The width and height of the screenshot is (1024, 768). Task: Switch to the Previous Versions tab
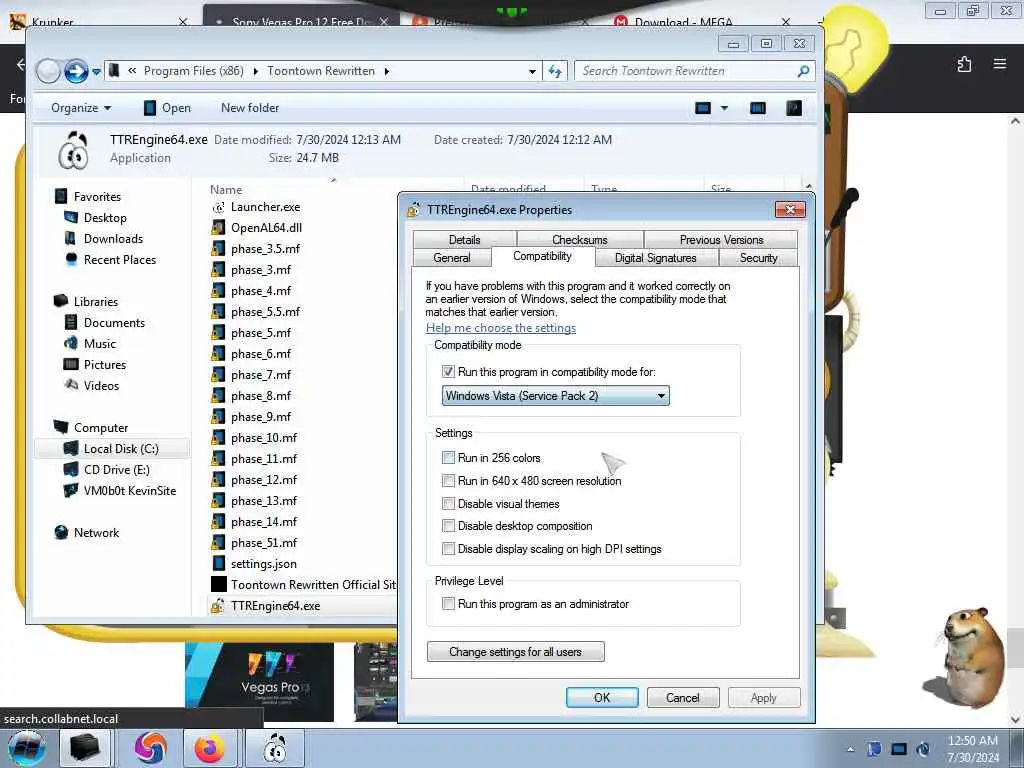[x=721, y=240]
